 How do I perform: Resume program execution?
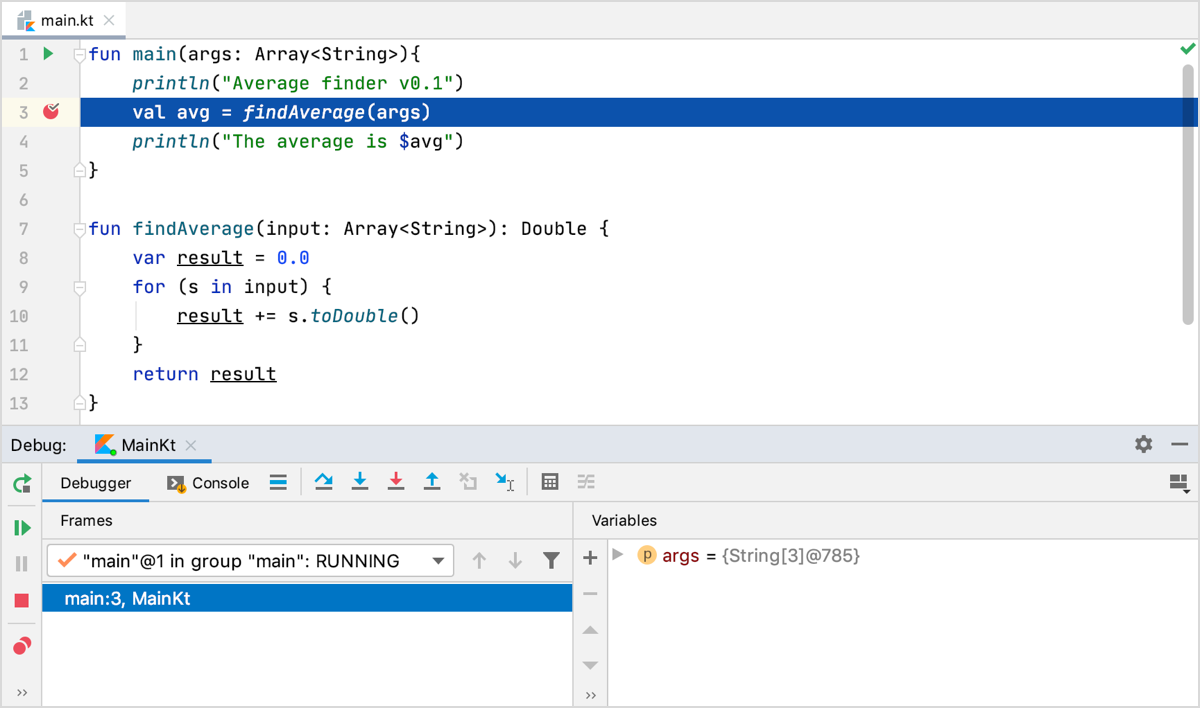tap(22, 527)
